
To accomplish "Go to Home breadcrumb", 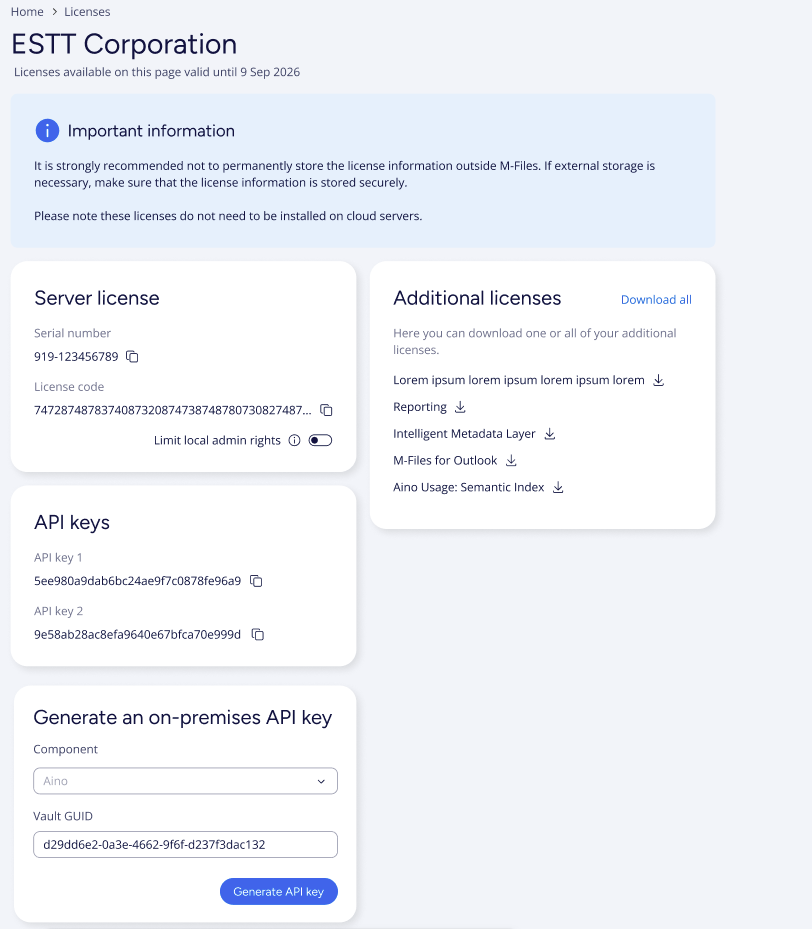I will click(x=27, y=12).
